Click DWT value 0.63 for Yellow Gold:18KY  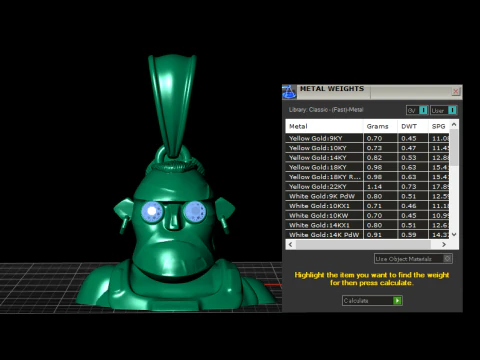[x=409, y=167]
